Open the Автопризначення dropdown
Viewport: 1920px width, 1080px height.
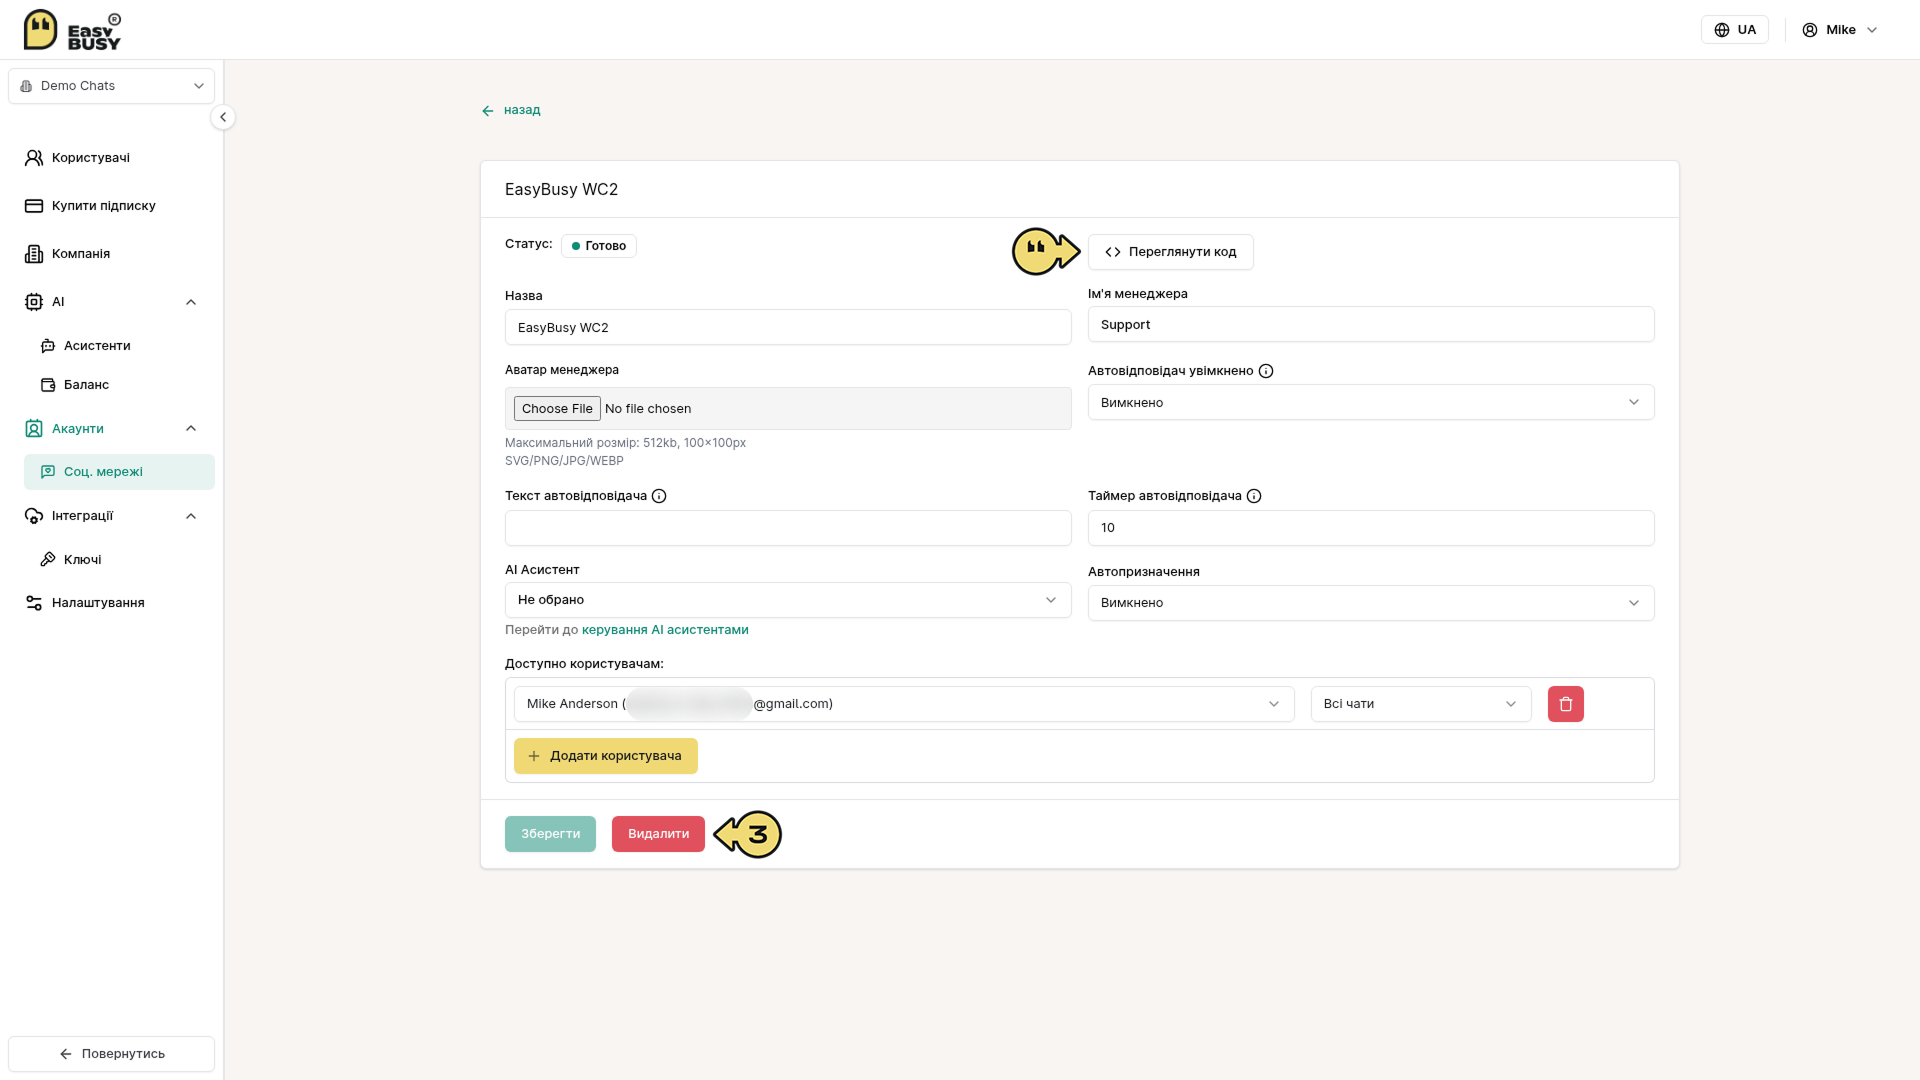point(1371,603)
